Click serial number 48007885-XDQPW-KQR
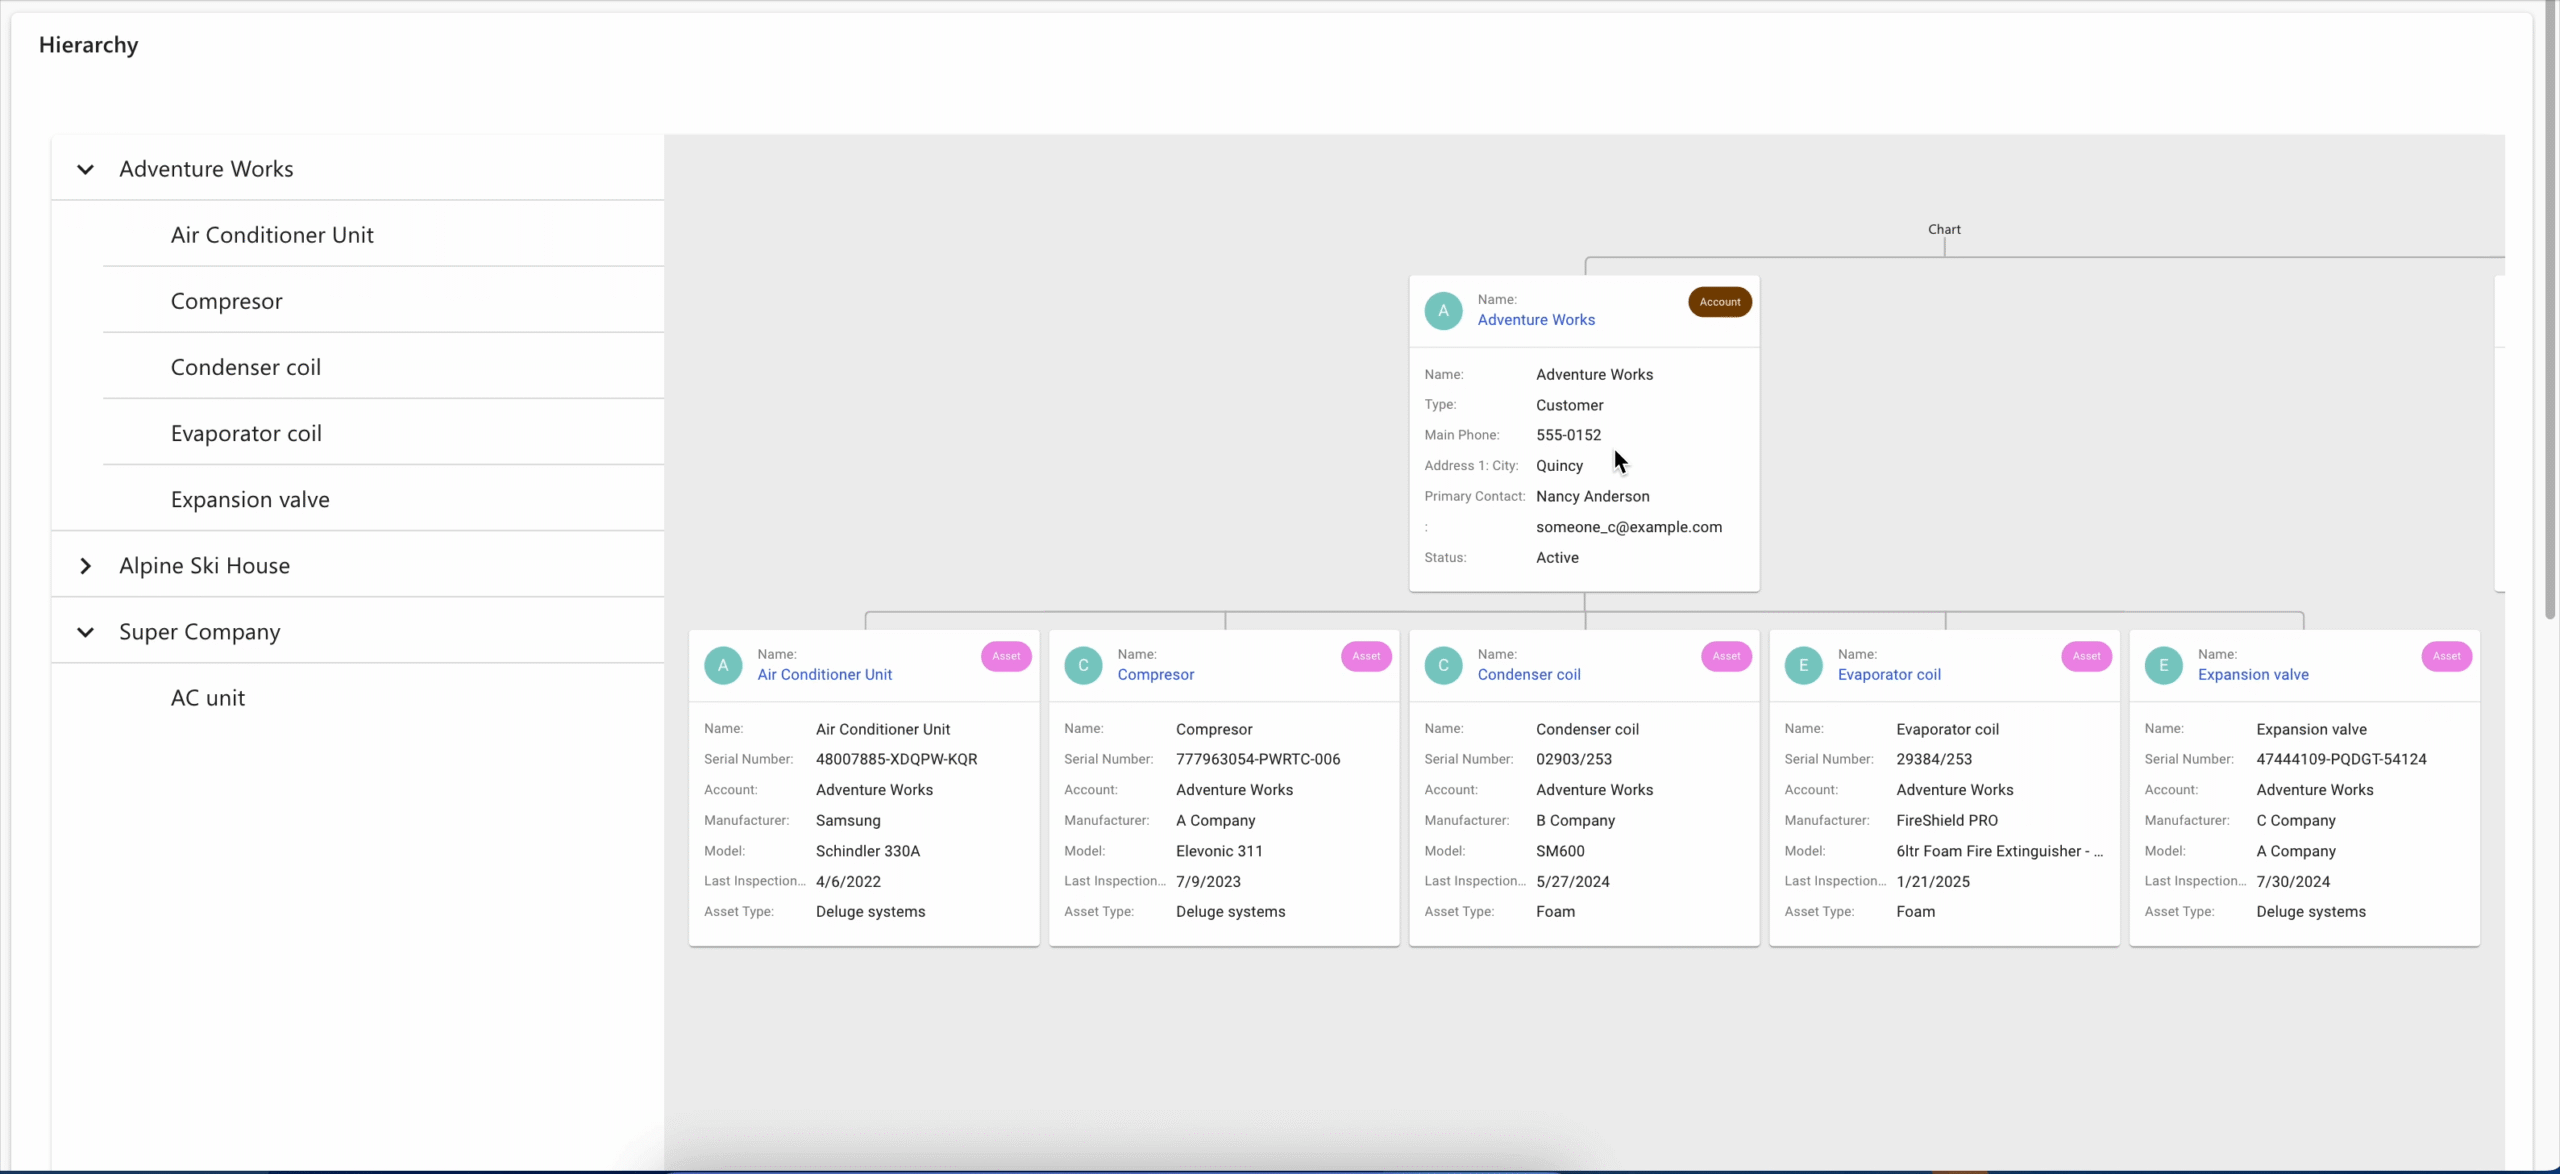 point(896,759)
